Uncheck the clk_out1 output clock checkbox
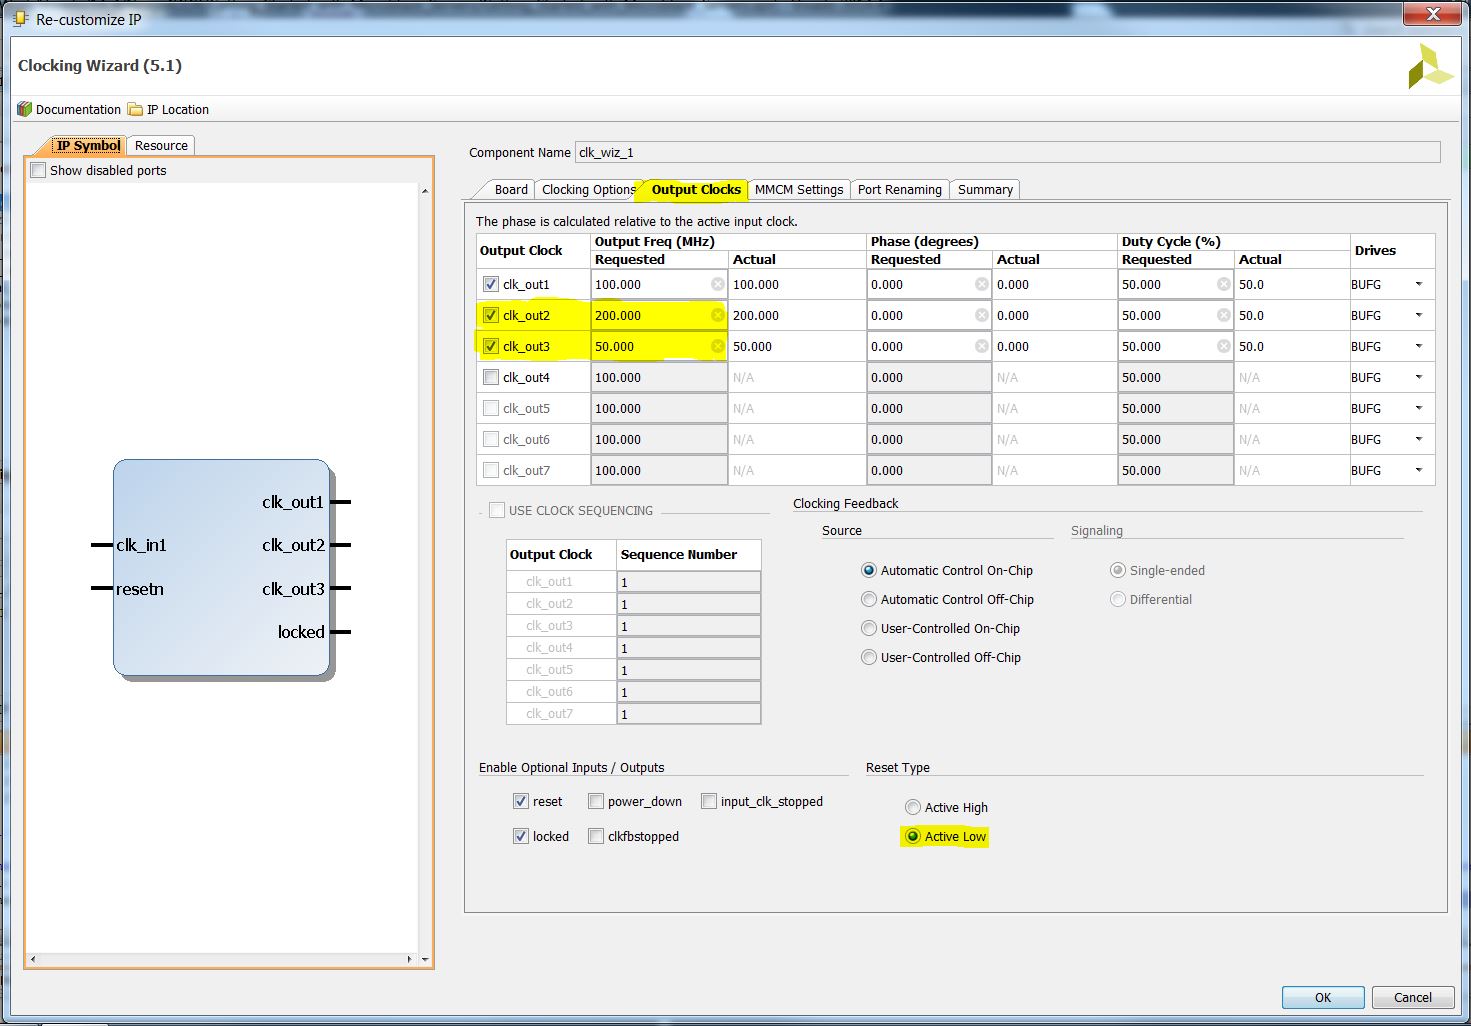This screenshot has height=1026, width=1471. [x=491, y=284]
